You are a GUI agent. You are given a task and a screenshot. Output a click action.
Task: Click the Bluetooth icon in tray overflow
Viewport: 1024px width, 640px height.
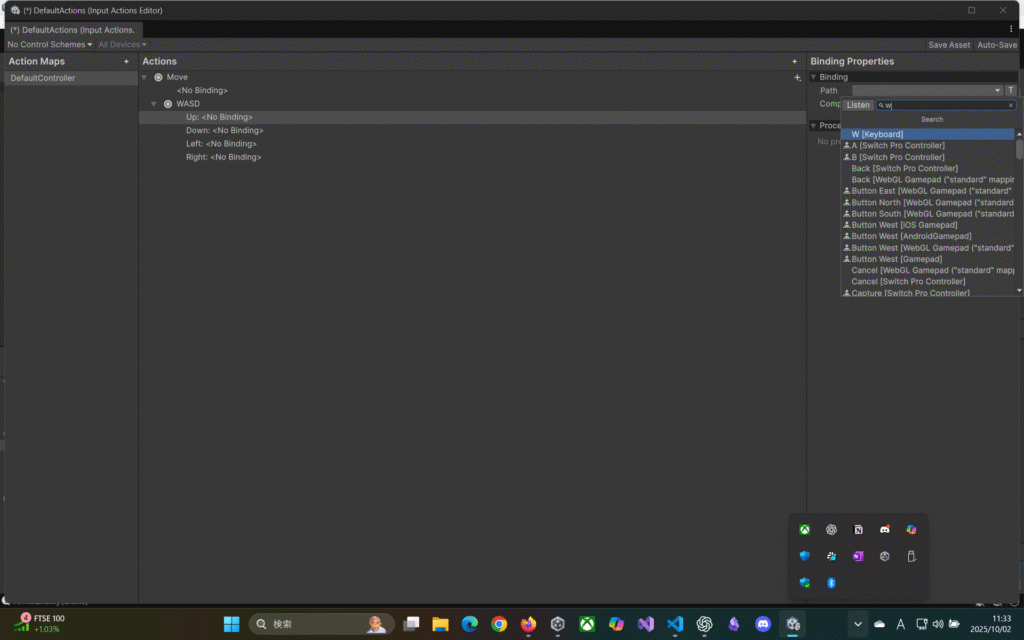click(831, 583)
